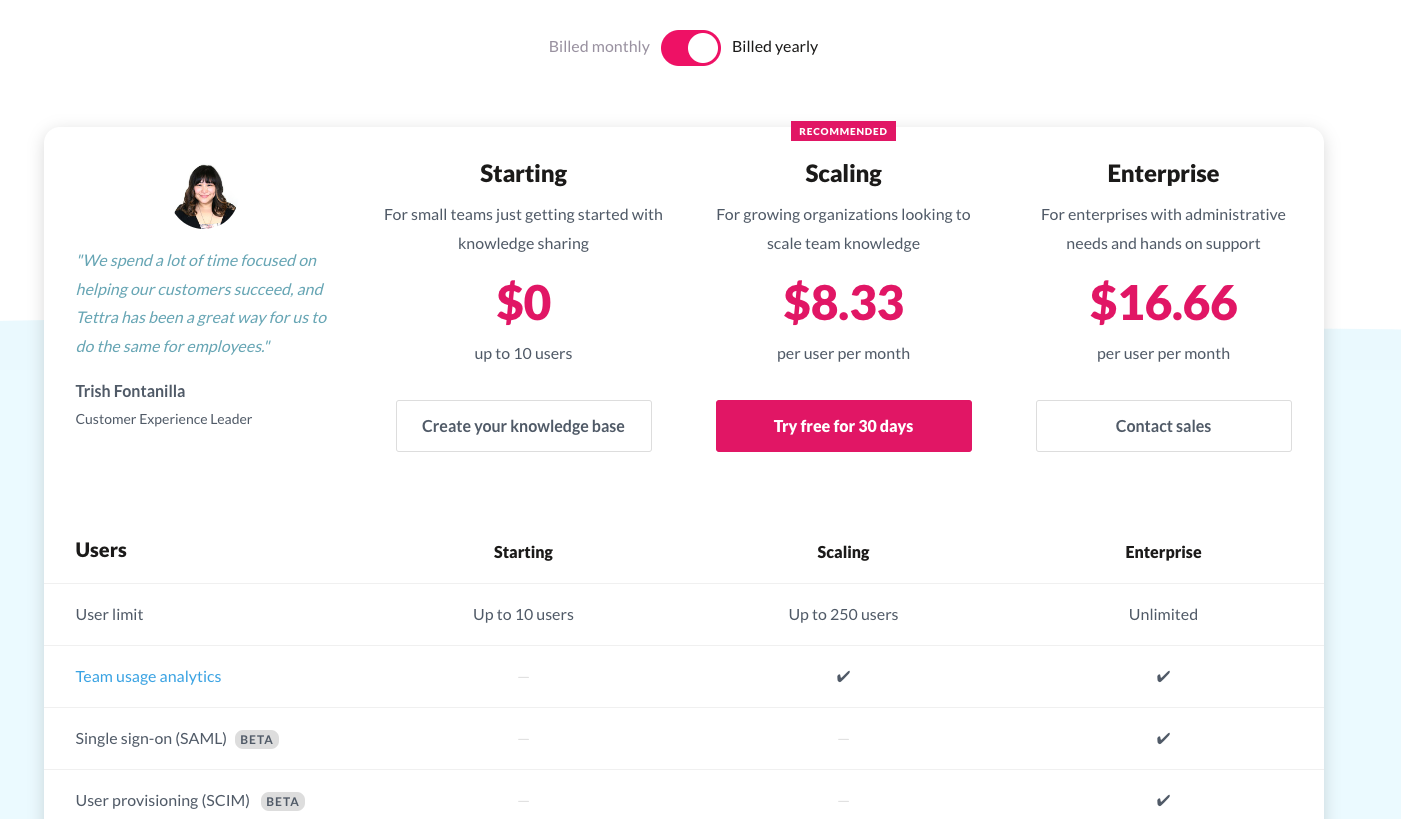Viewport: 1401px width, 819px height.
Task: Click the Starting plan heading
Action: [523, 174]
